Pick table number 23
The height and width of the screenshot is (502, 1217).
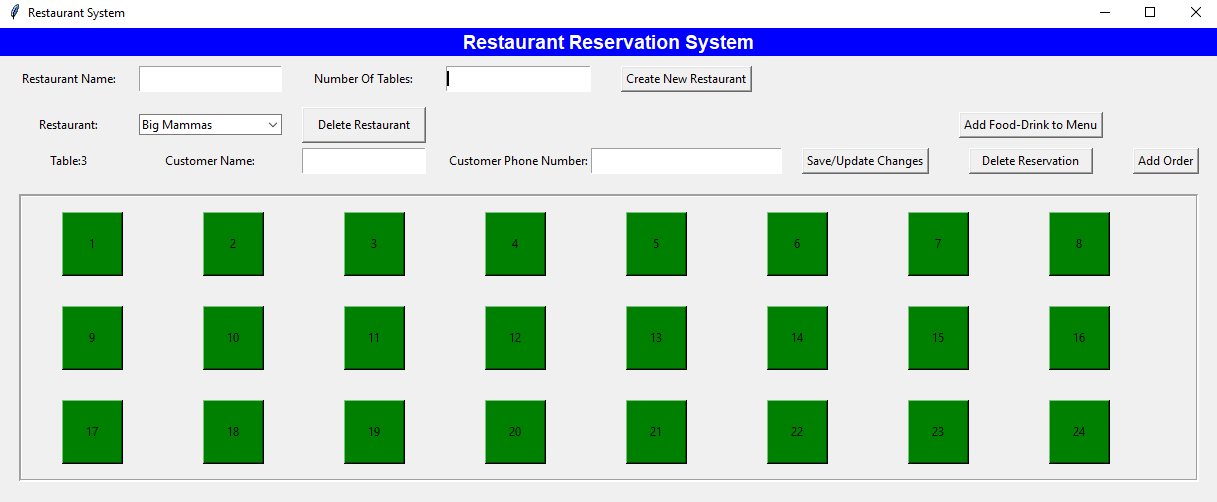pos(938,431)
